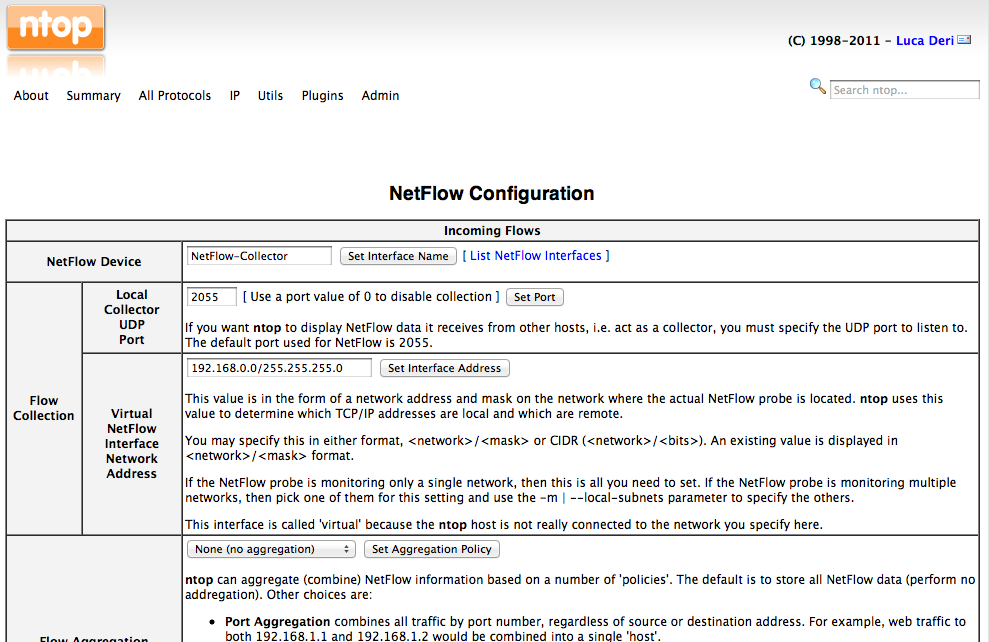Viewport: 989px width, 642px height.
Task: Click the Virtual NetFlow Interface Network Address label
Action: click(132, 443)
